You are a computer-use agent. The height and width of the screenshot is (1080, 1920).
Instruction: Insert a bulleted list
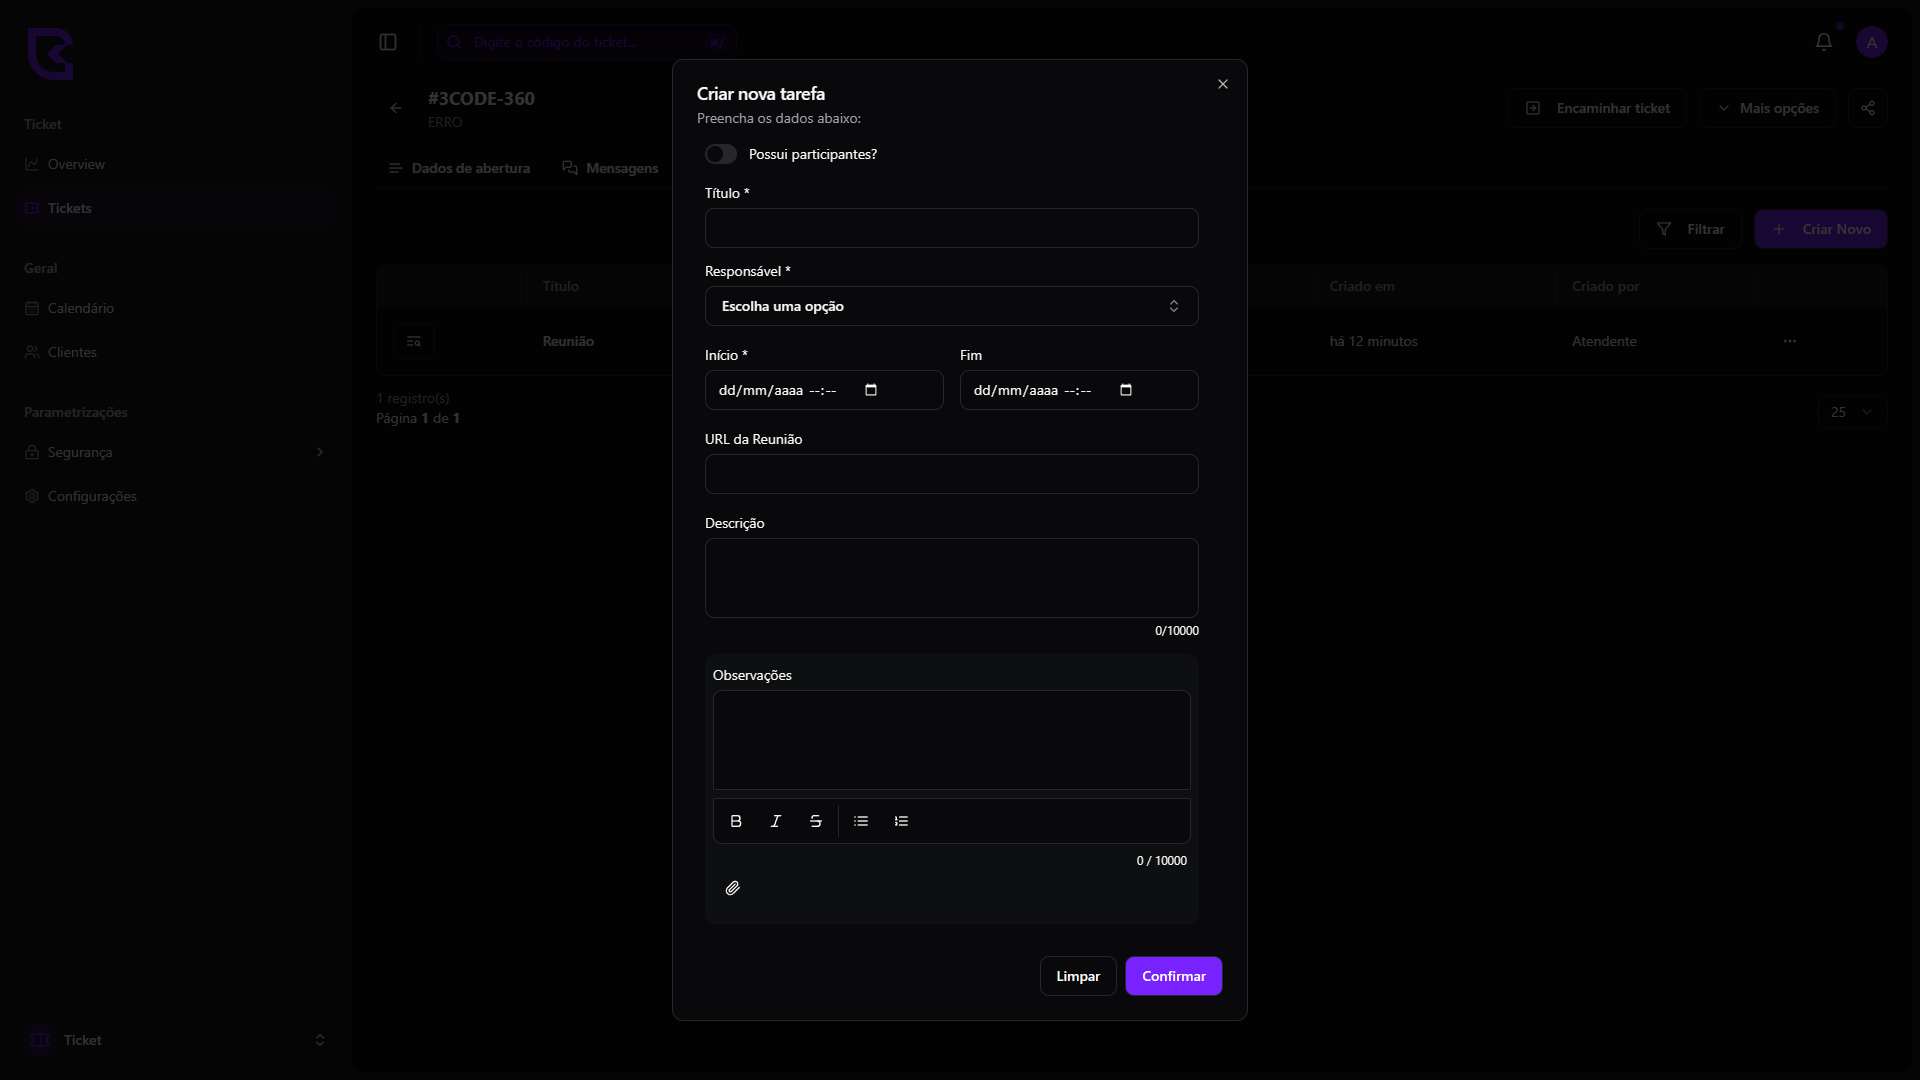[x=861, y=821]
